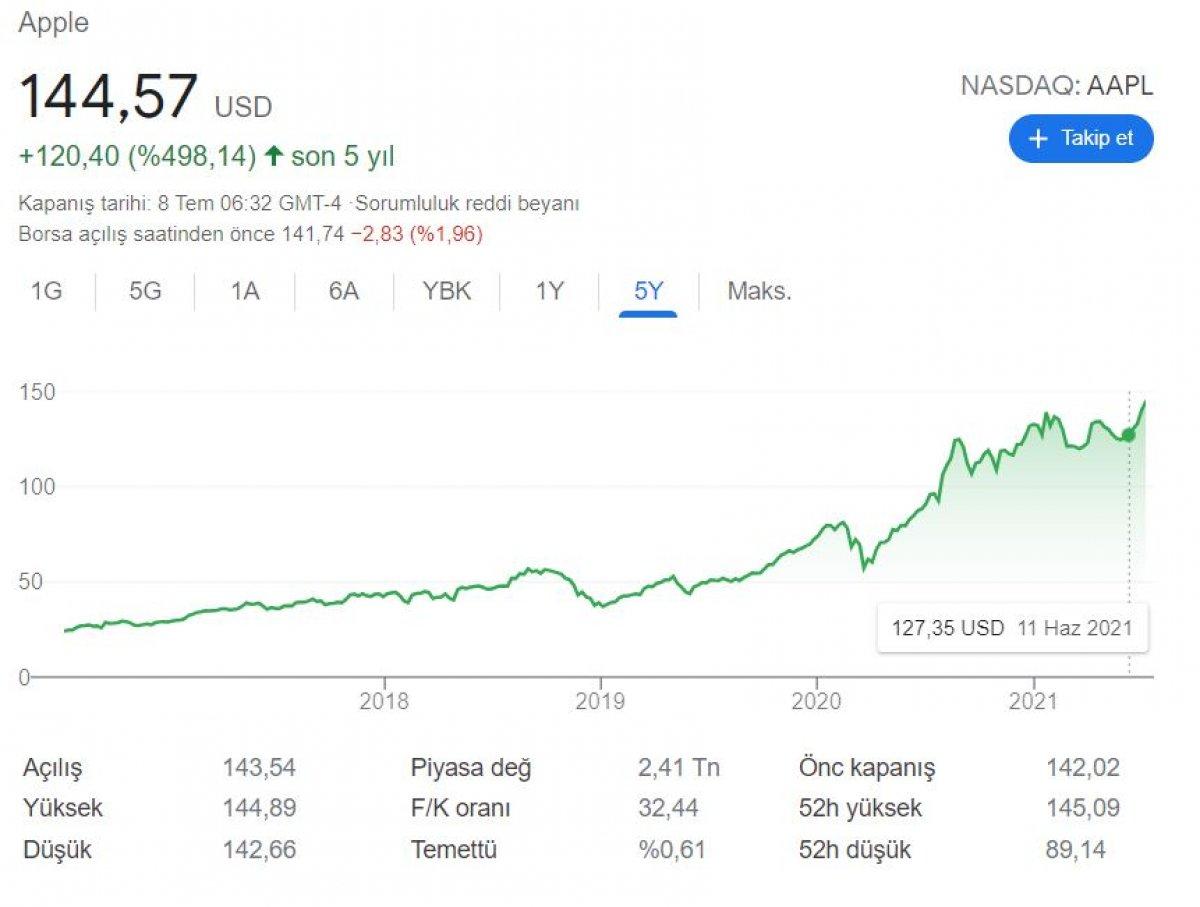Show the Maks. maximum range

pyautogui.click(x=759, y=292)
